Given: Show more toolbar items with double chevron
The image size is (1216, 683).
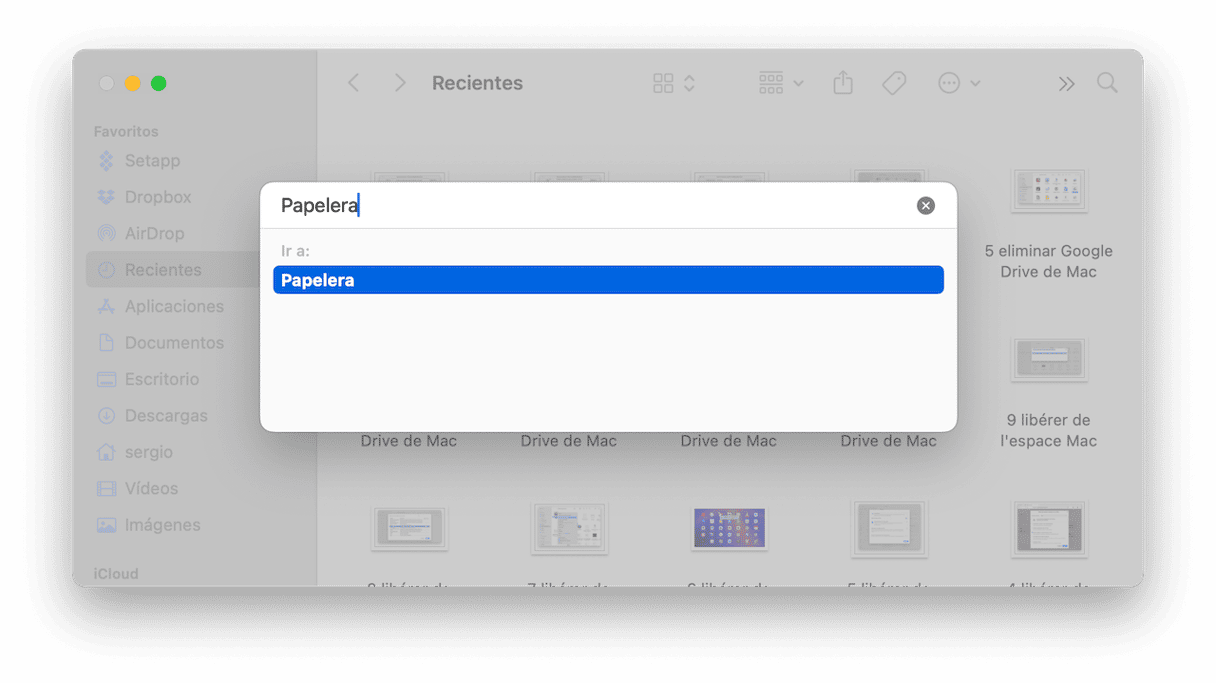Looking at the screenshot, I should (x=1066, y=84).
